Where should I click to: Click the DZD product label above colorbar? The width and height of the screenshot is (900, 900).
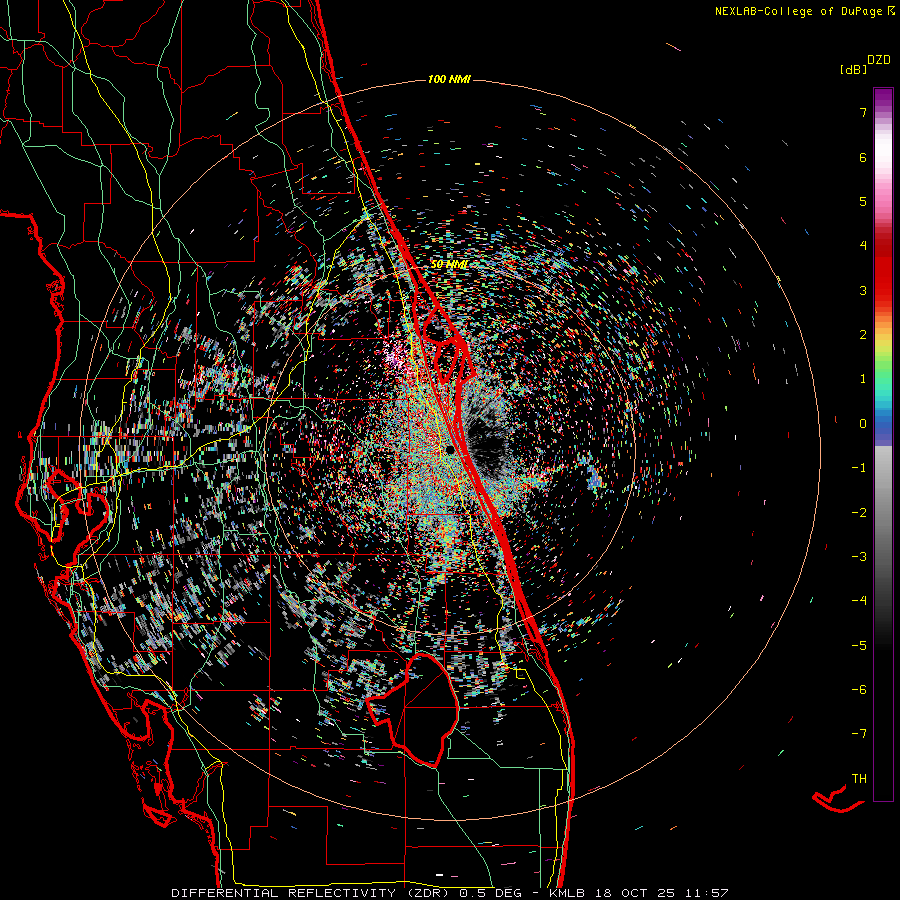(879, 59)
